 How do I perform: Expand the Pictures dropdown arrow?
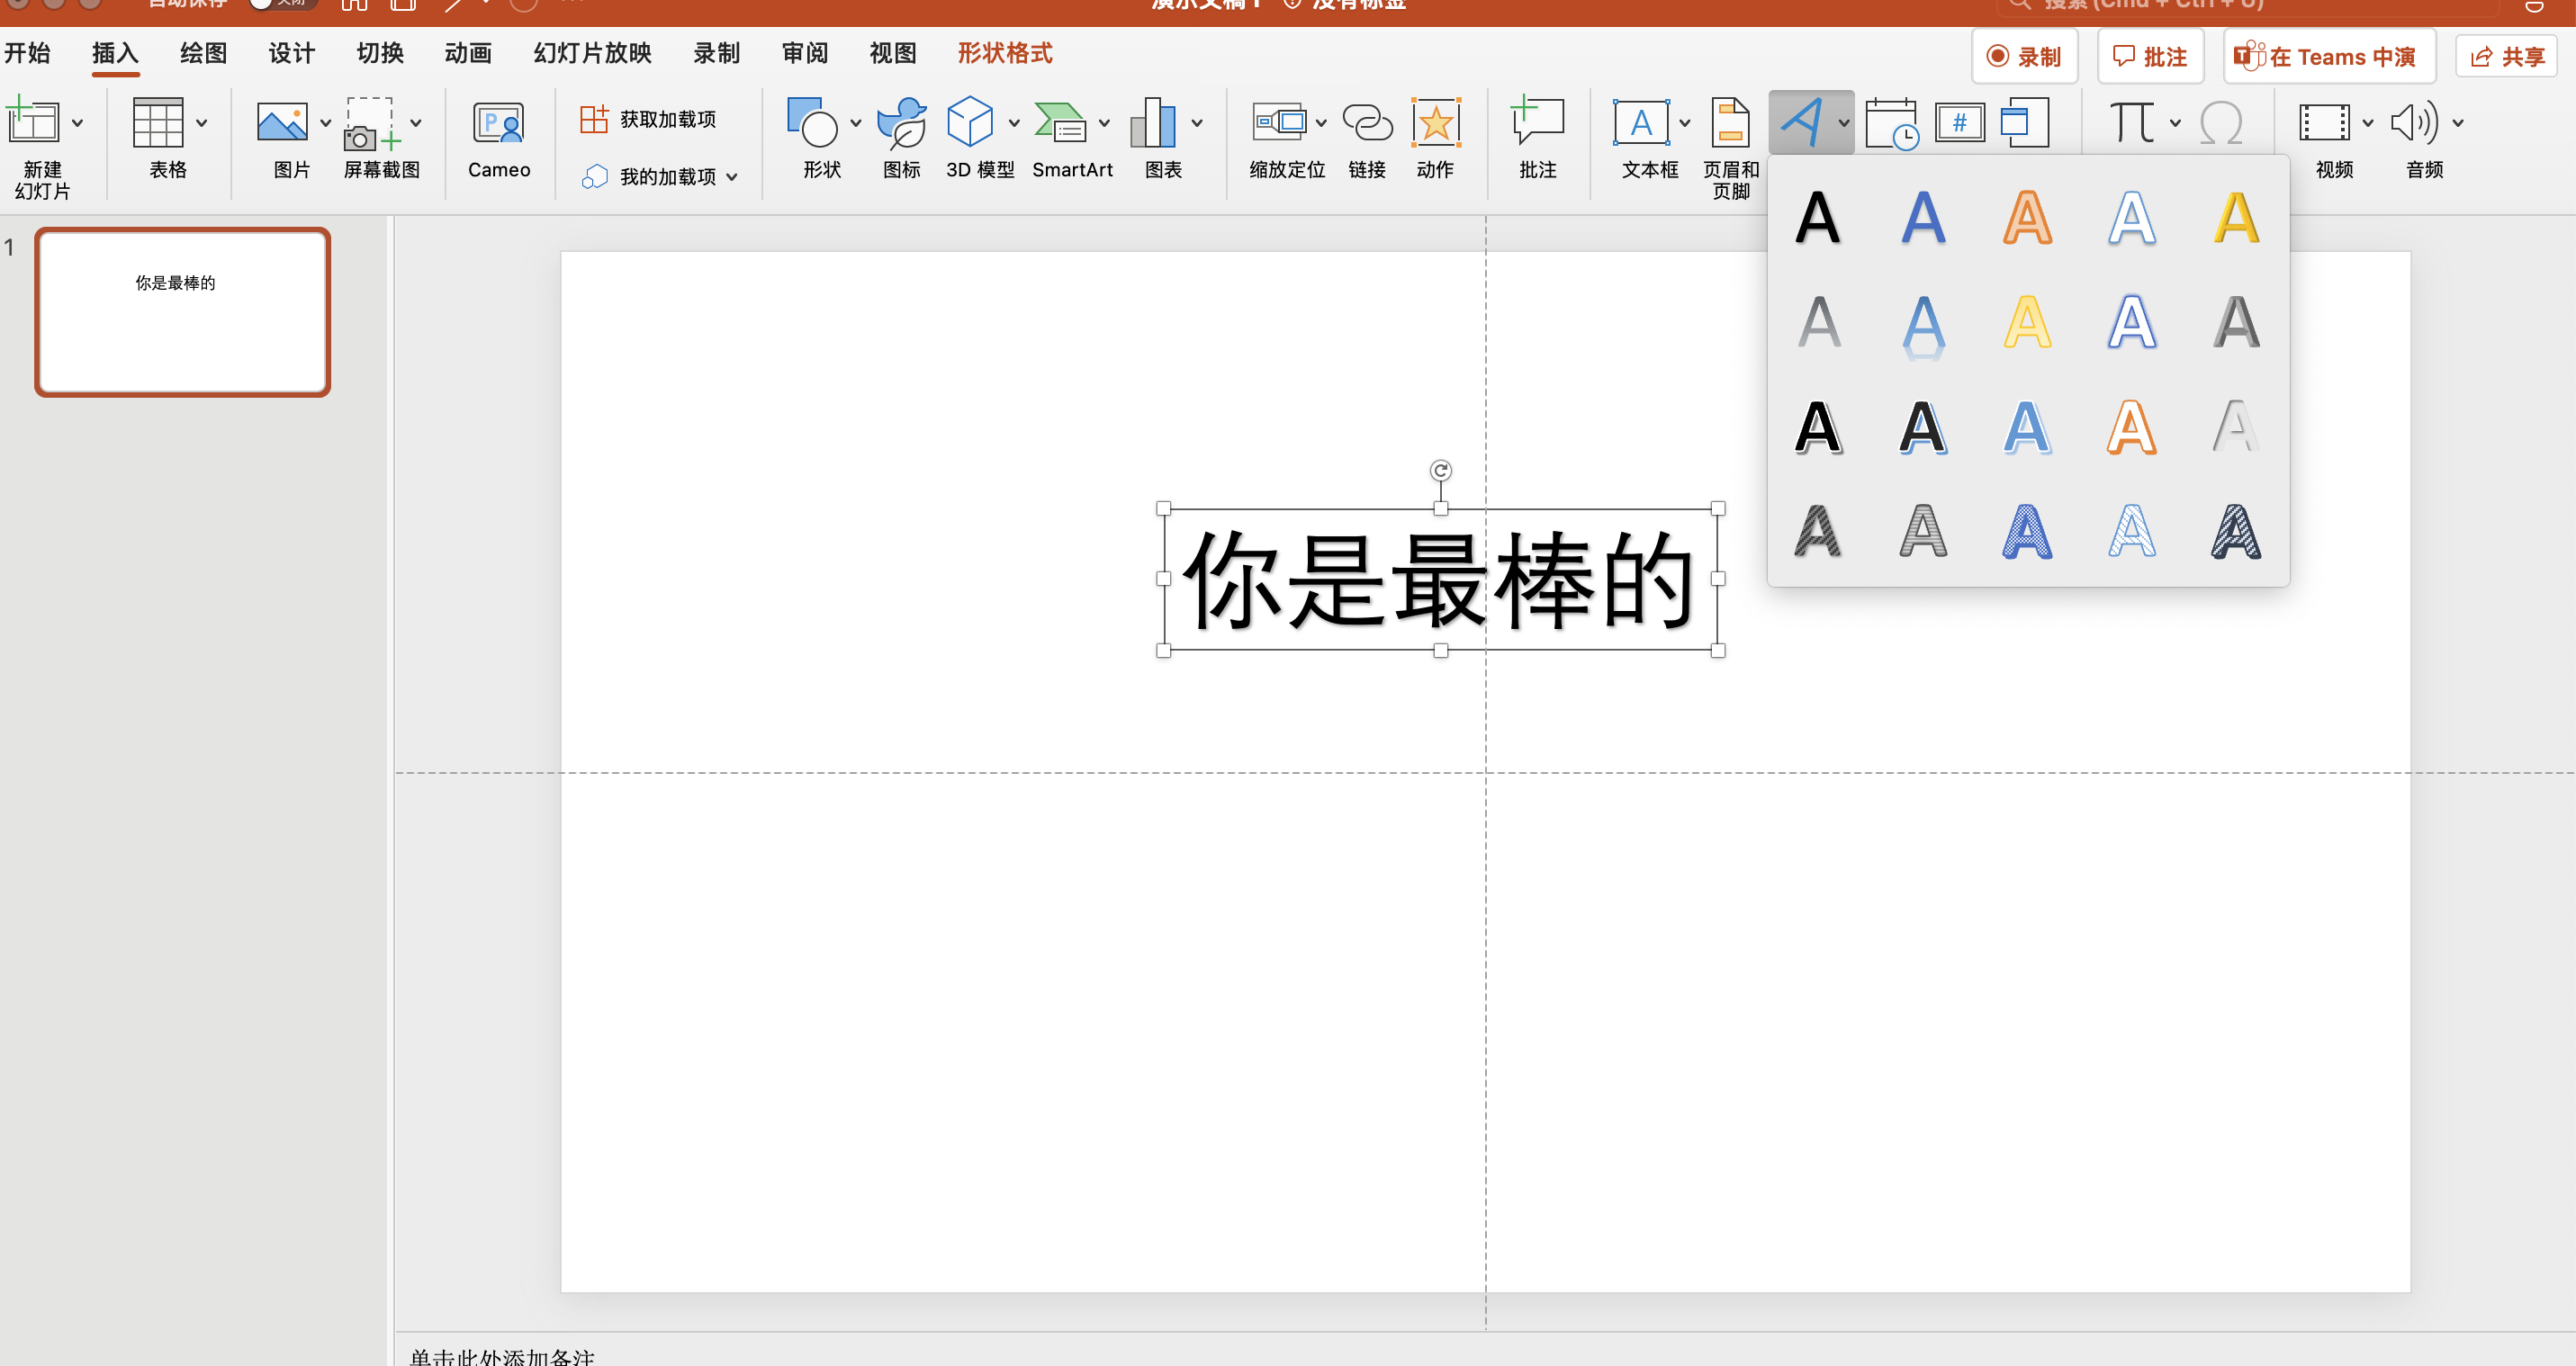coord(325,123)
